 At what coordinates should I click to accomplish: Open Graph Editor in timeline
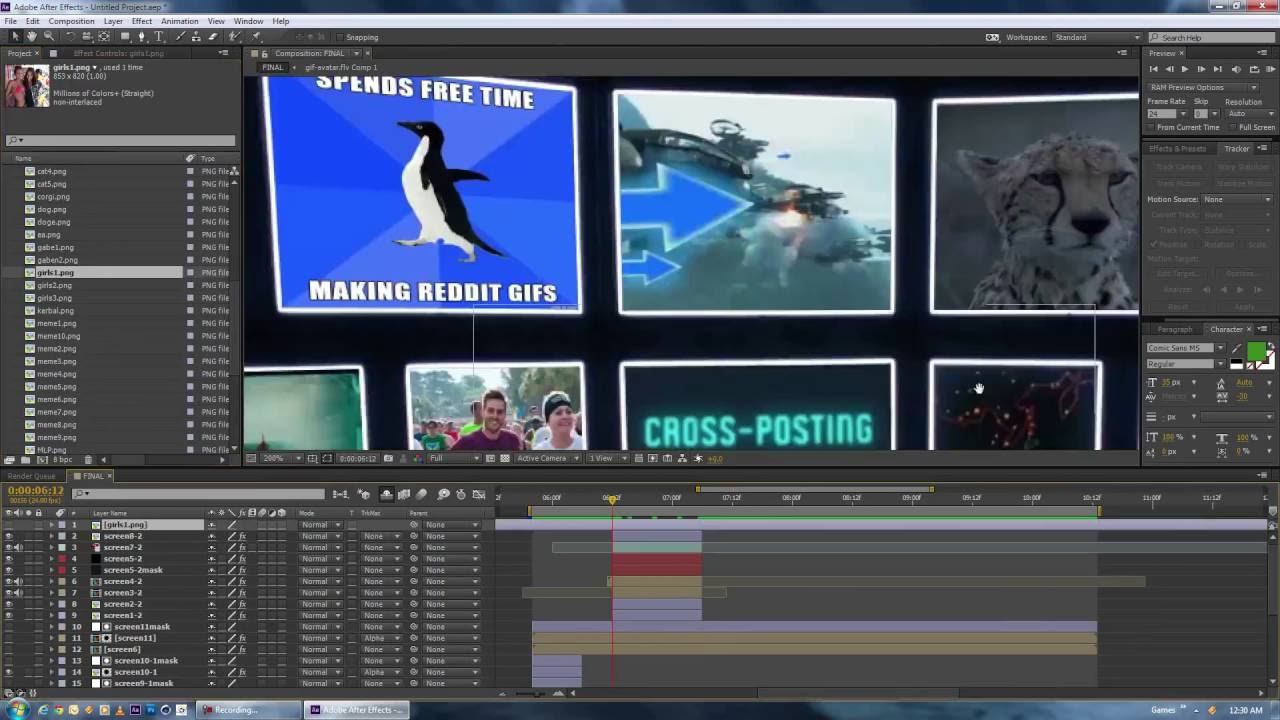tap(479, 494)
